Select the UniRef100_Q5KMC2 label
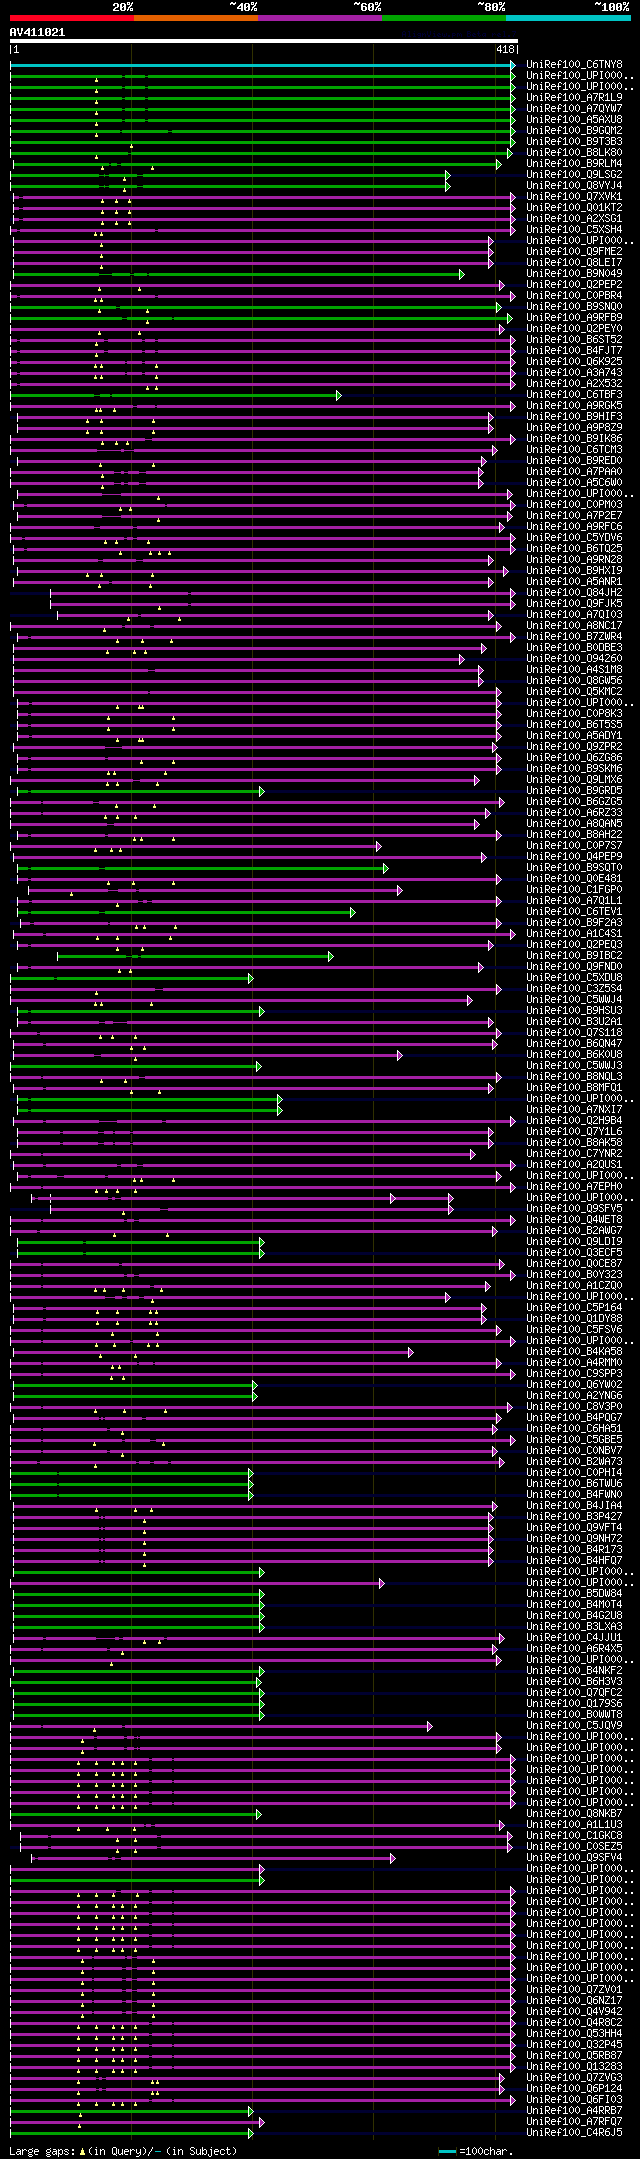This screenshot has width=640, height=2159. point(574,692)
